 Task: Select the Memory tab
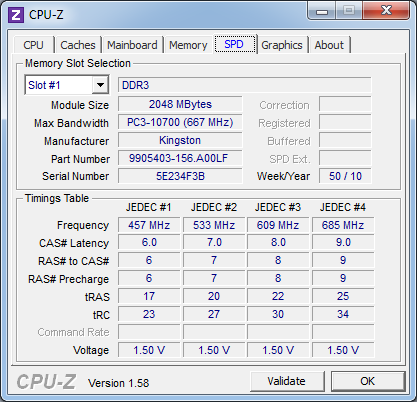click(188, 45)
